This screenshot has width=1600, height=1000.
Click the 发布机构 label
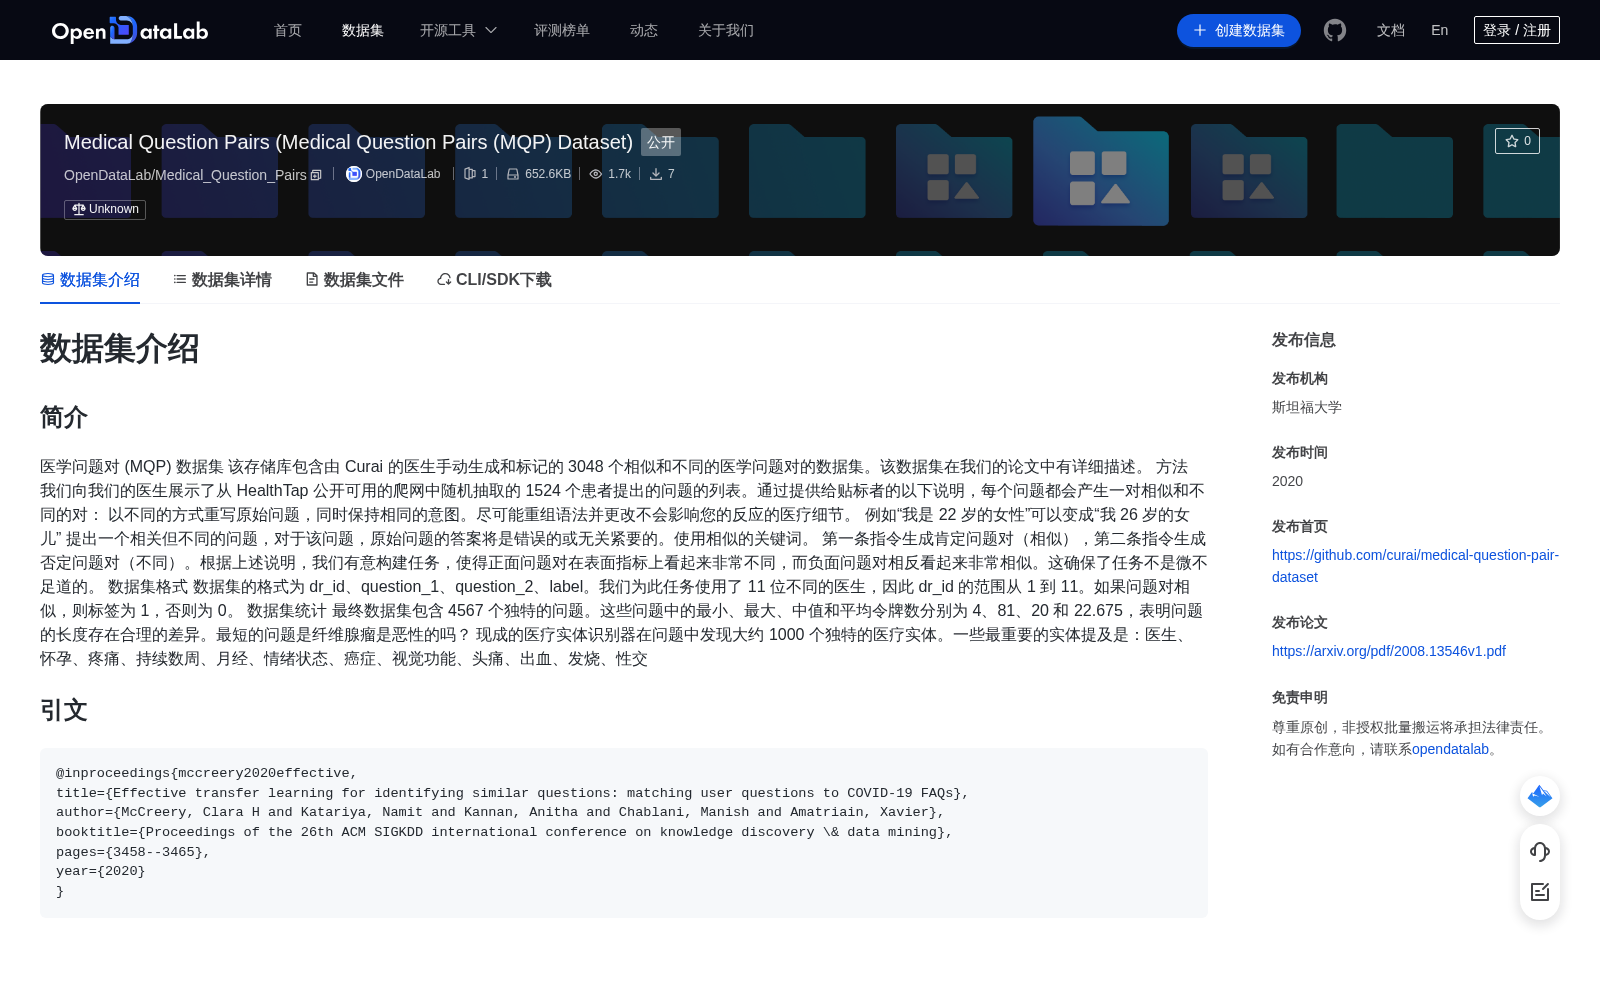click(1300, 378)
